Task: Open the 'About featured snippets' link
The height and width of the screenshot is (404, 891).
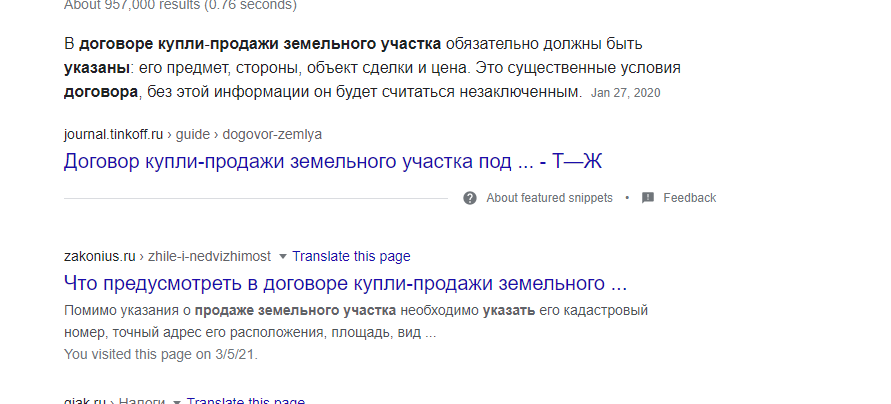Action: pos(549,198)
